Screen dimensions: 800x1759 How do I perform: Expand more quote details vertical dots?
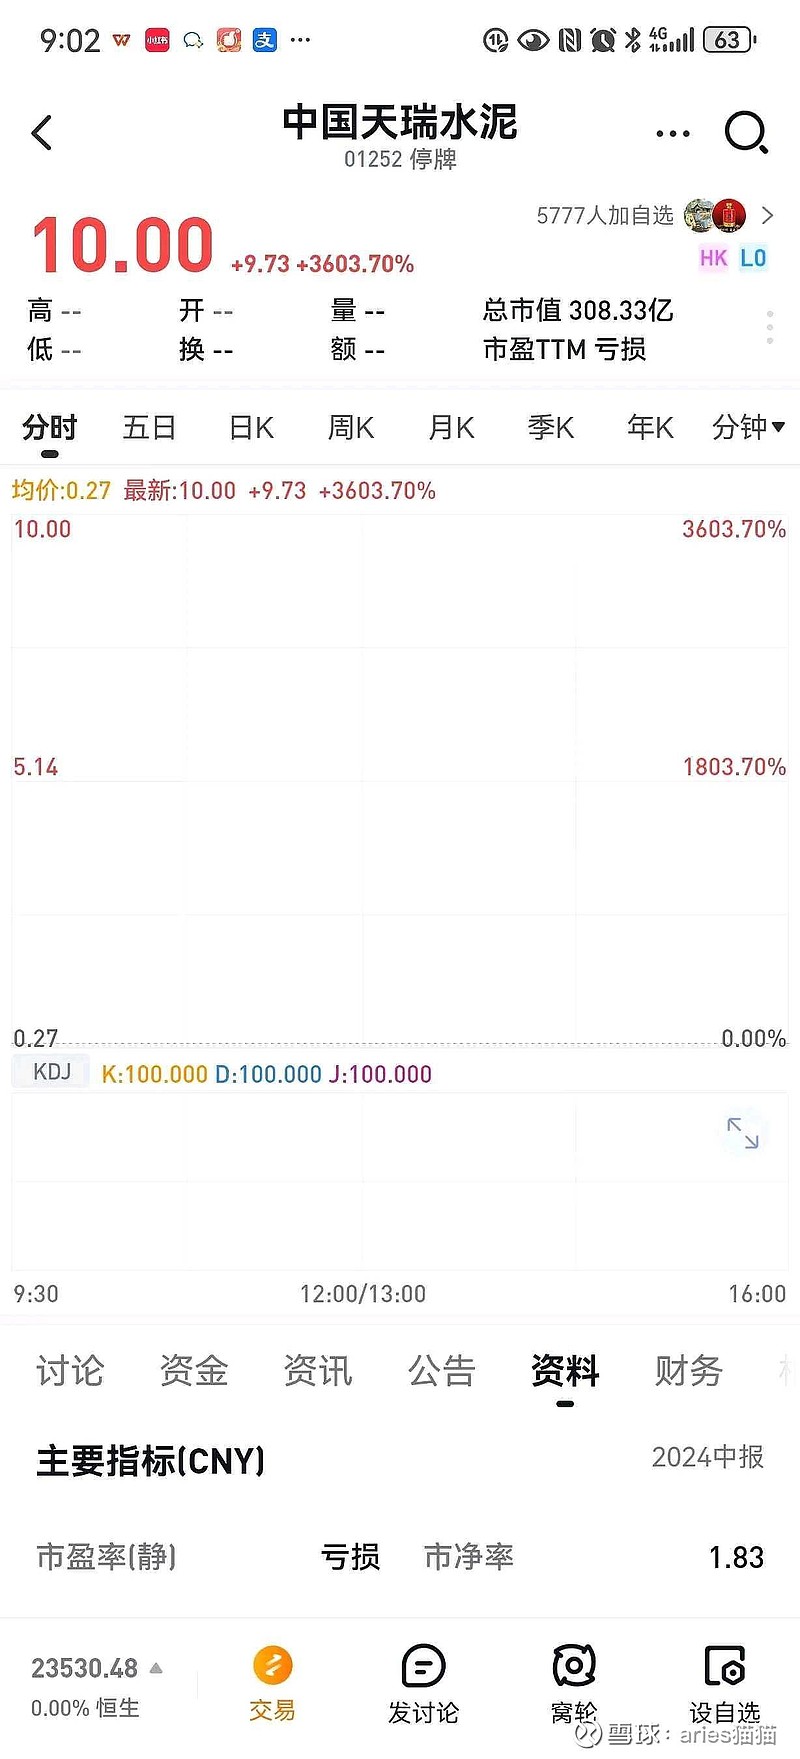pyautogui.click(x=769, y=328)
